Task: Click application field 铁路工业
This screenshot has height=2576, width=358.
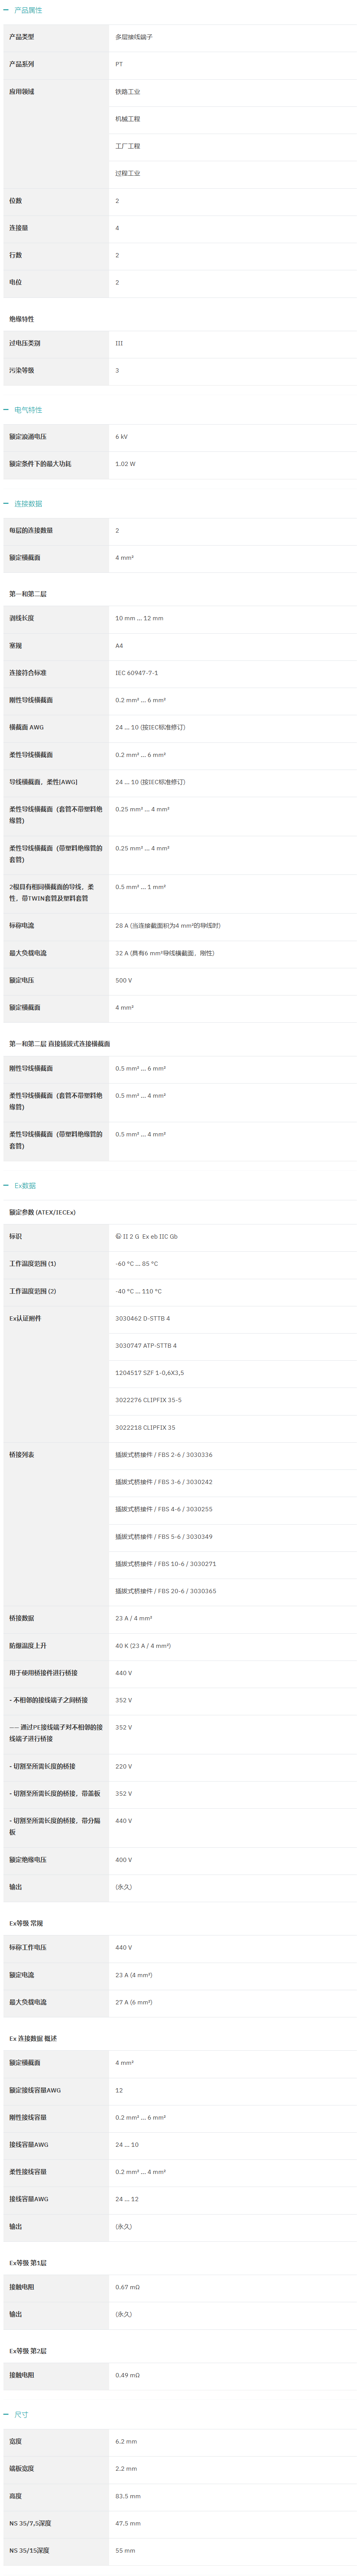Action: pyautogui.click(x=127, y=91)
